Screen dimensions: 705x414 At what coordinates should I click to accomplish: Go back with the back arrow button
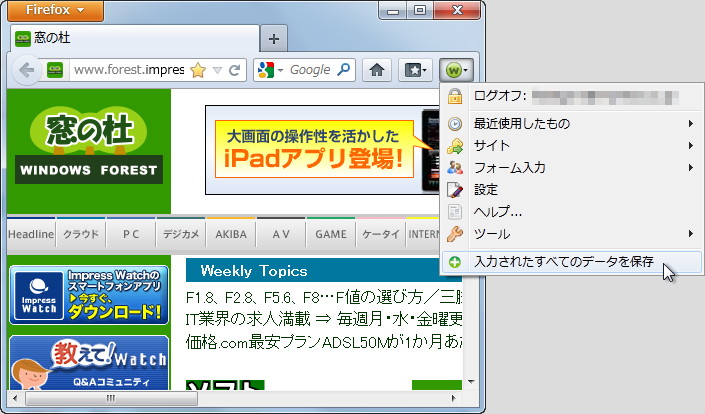(27, 70)
